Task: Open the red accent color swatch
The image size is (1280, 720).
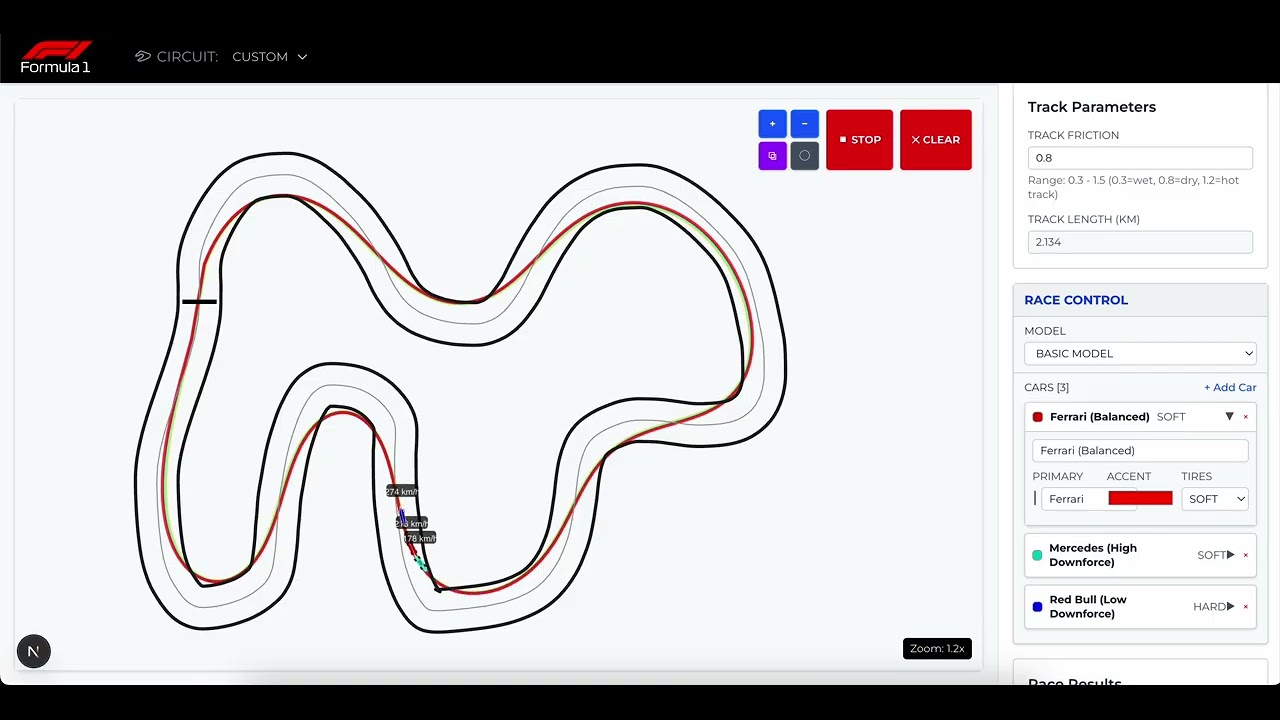Action: click(1140, 499)
